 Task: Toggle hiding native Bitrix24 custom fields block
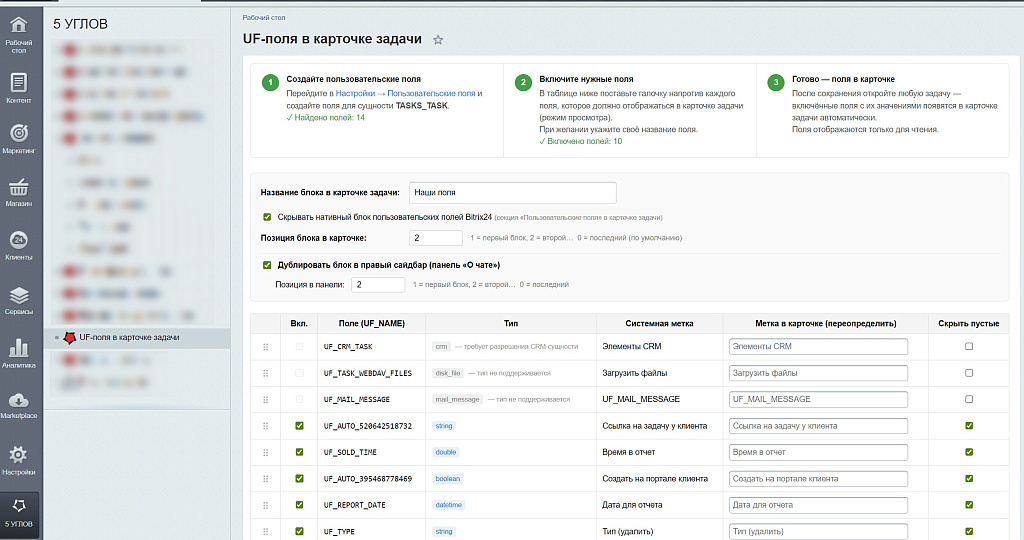pos(267,216)
